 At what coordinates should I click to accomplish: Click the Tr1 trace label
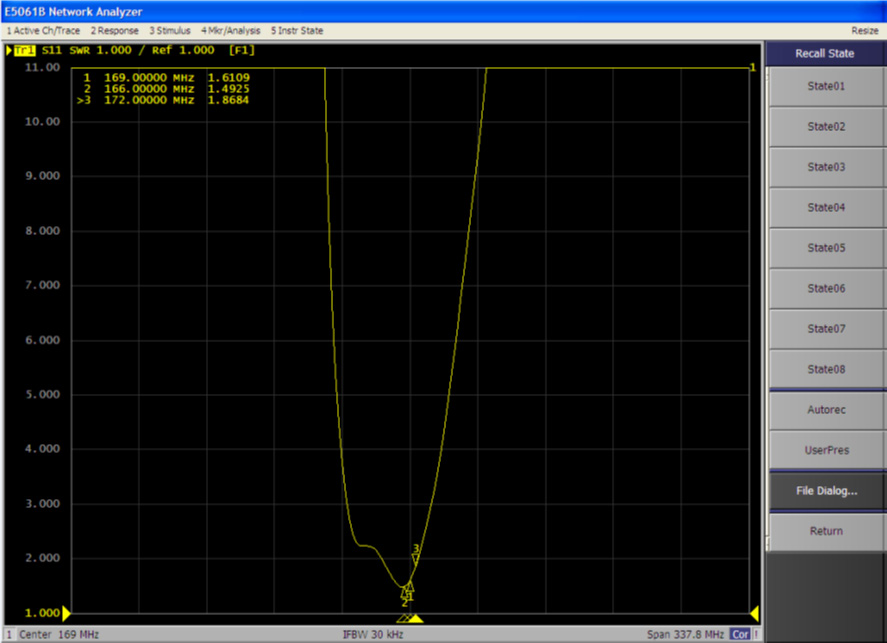pos(22,50)
